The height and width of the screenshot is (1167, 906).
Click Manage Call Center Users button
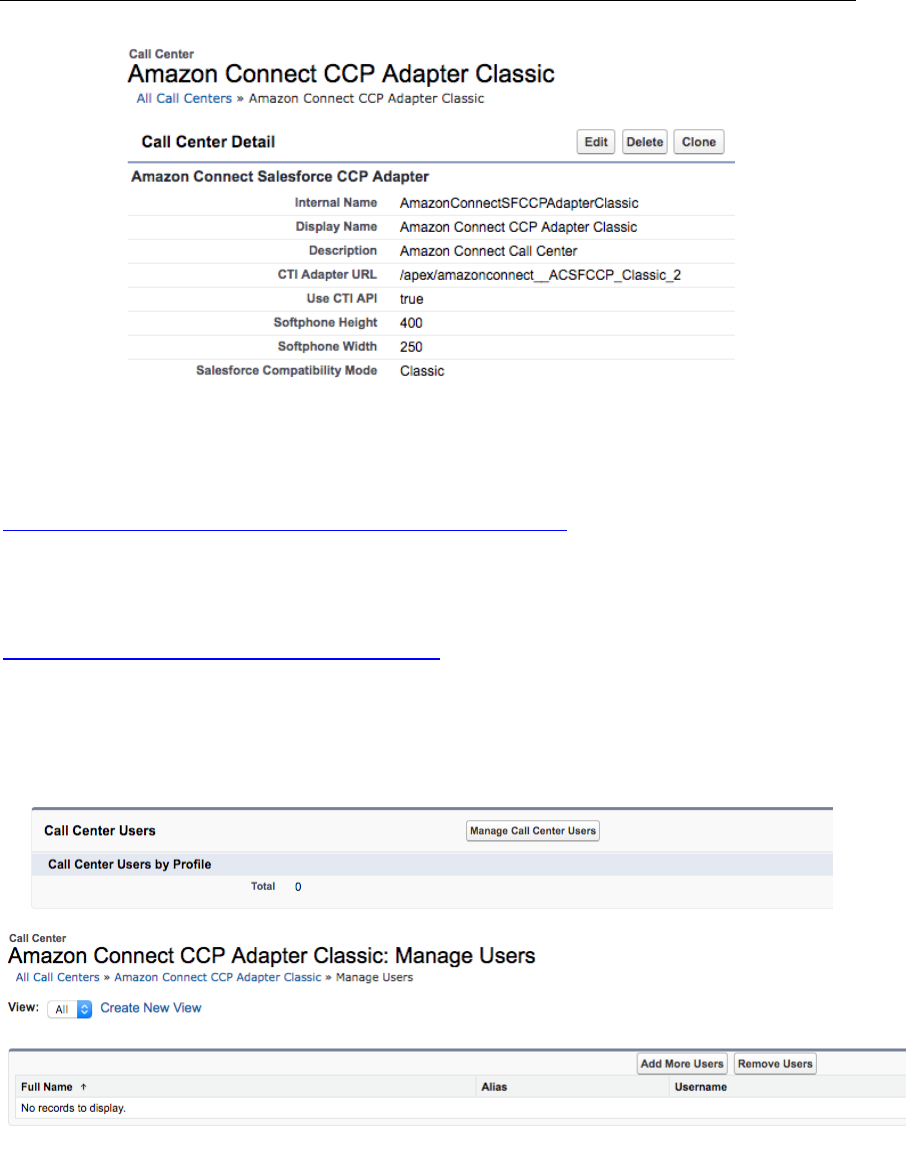(x=533, y=831)
